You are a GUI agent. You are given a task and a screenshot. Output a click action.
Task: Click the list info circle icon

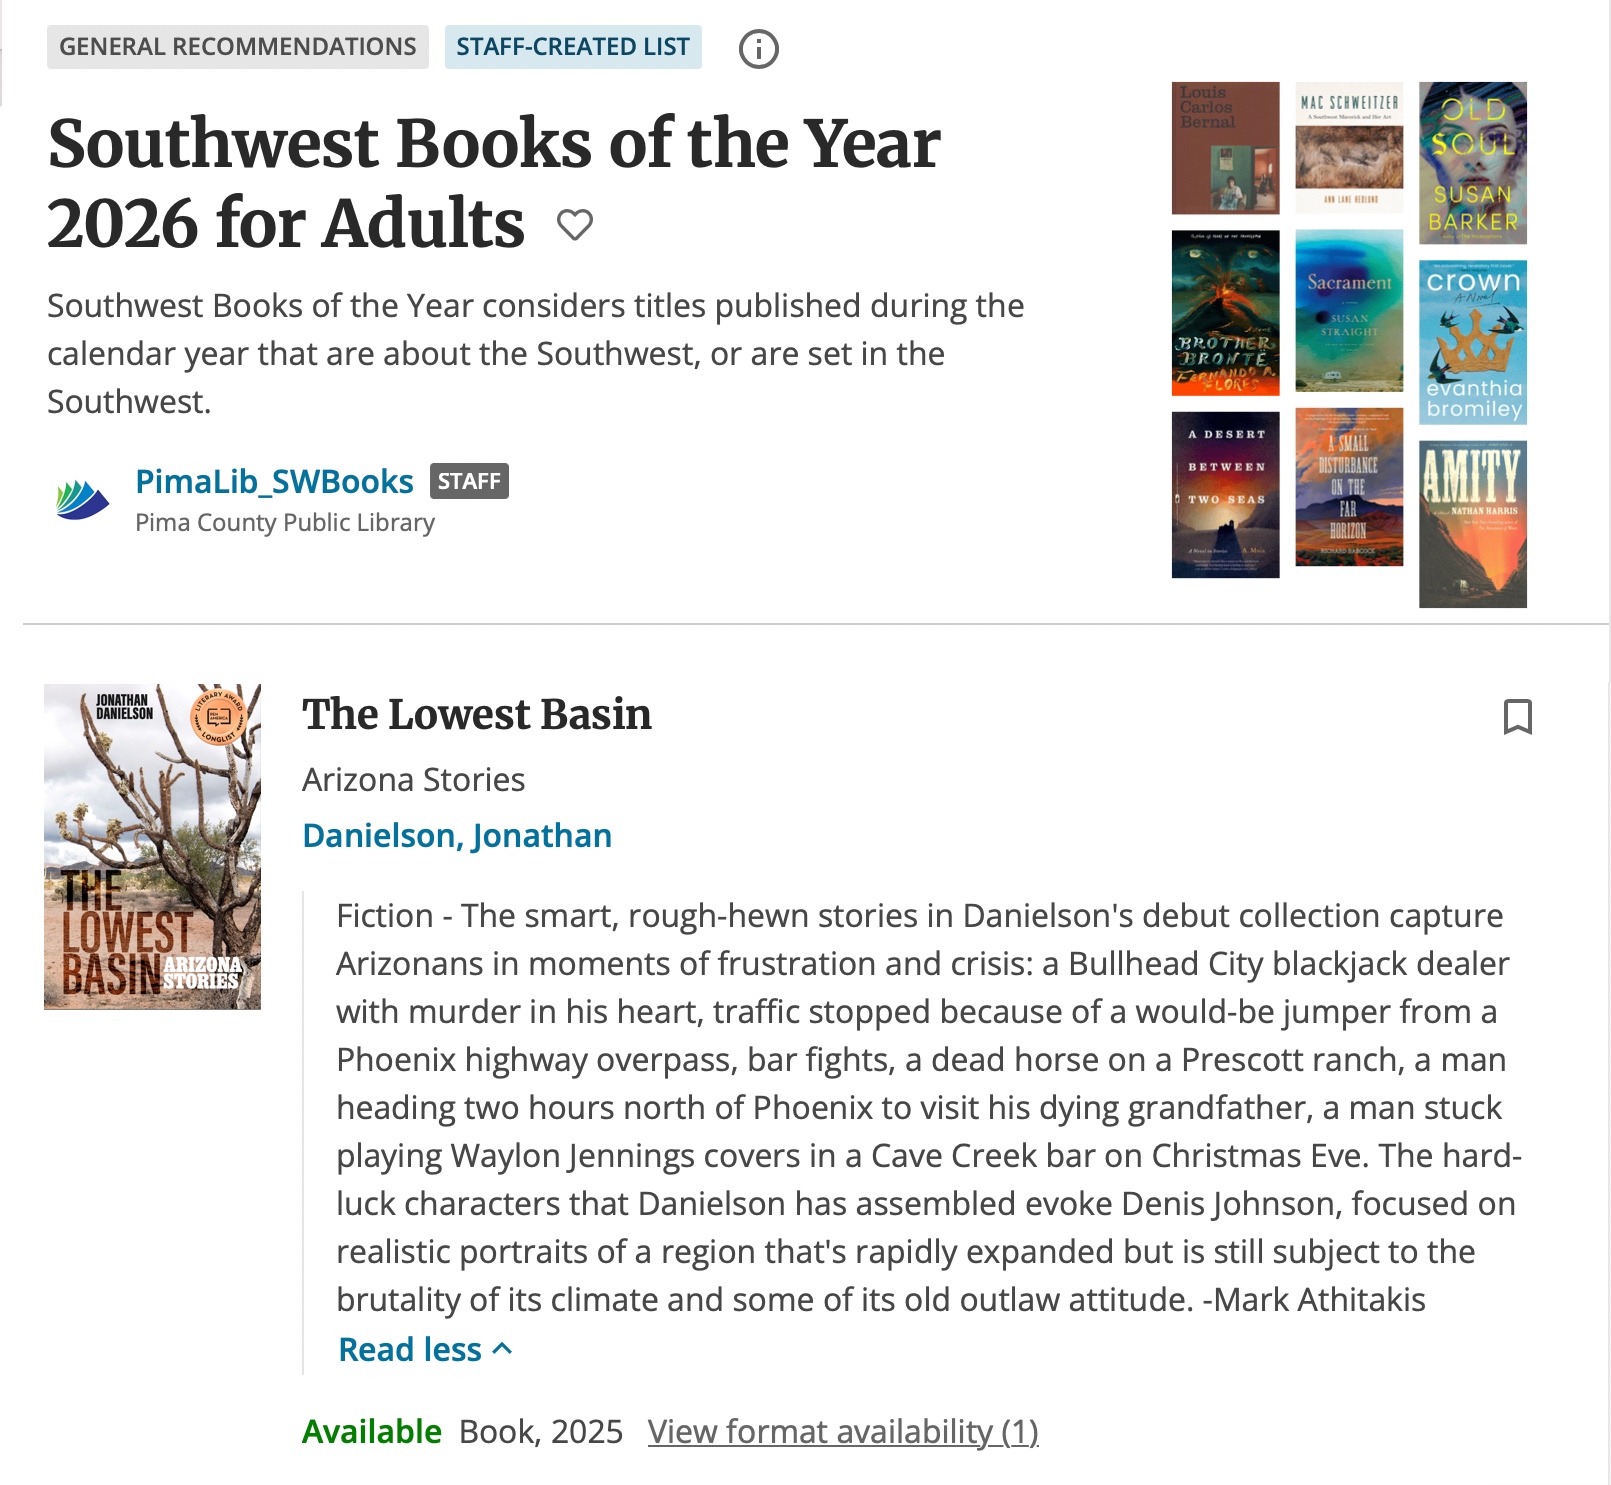758,48
